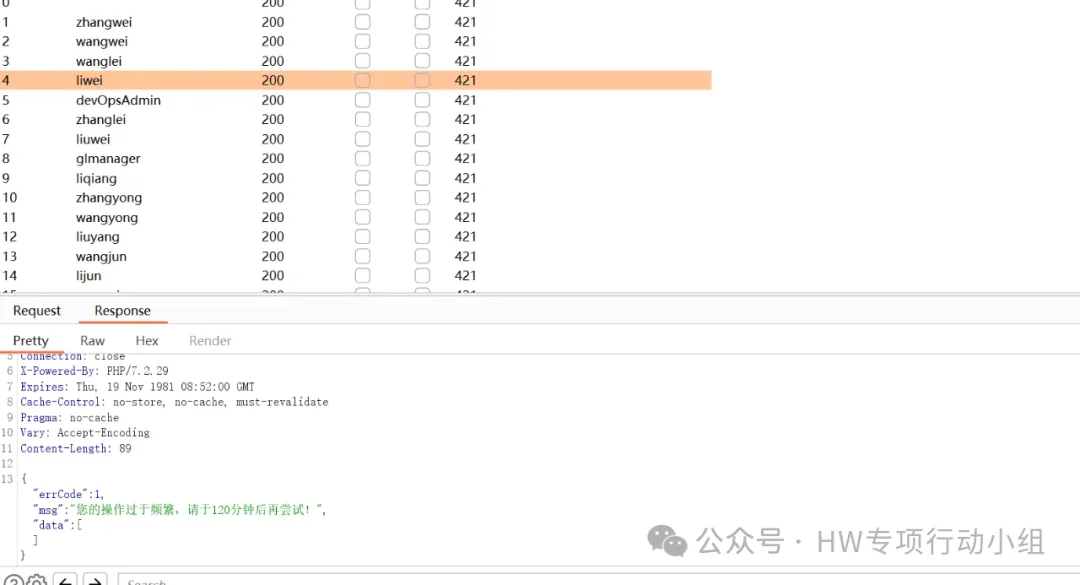
Task: Click status 200 in the wangwei row
Action: (273, 41)
